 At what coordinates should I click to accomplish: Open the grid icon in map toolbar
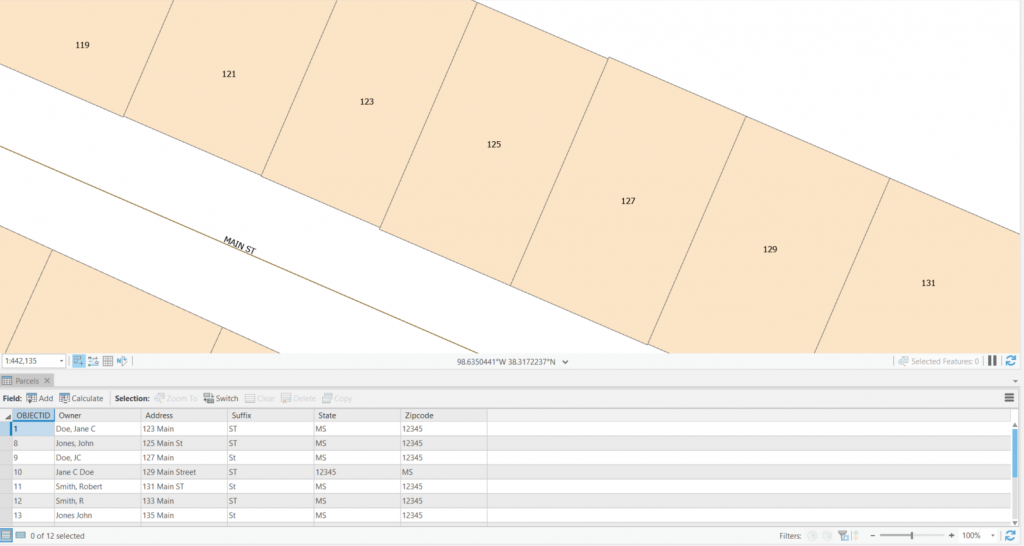[107, 361]
